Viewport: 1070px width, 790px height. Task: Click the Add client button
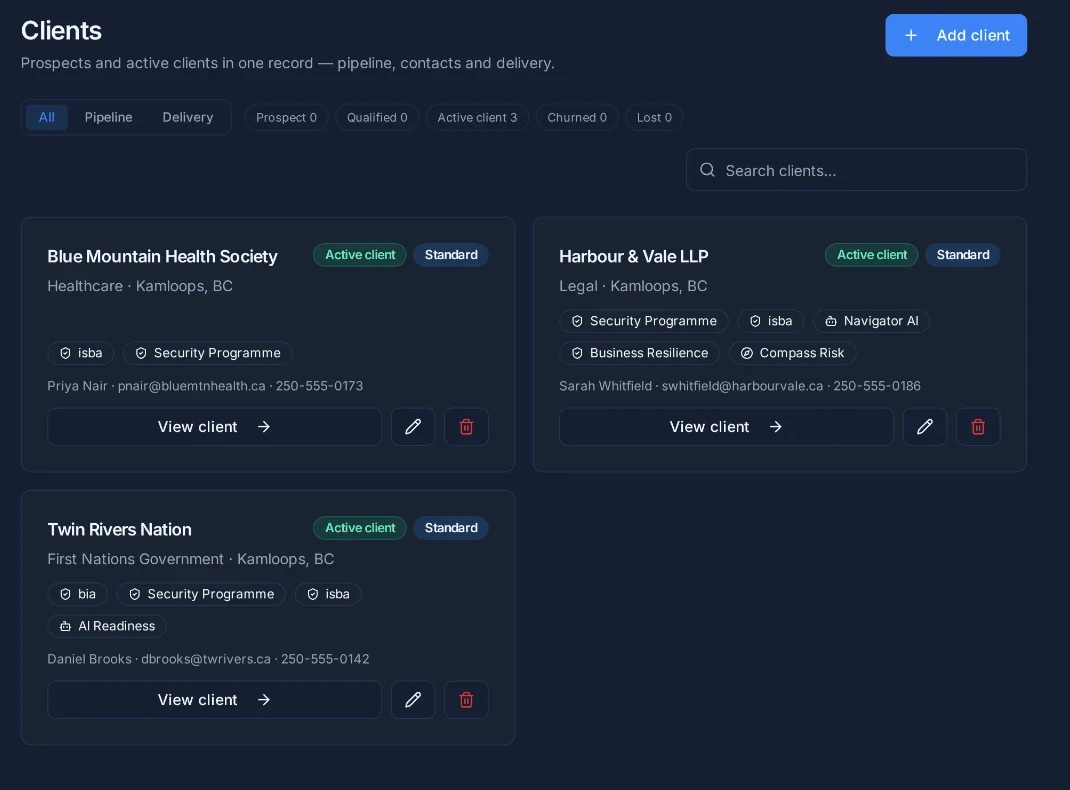pyautogui.click(x=956, y=35)
